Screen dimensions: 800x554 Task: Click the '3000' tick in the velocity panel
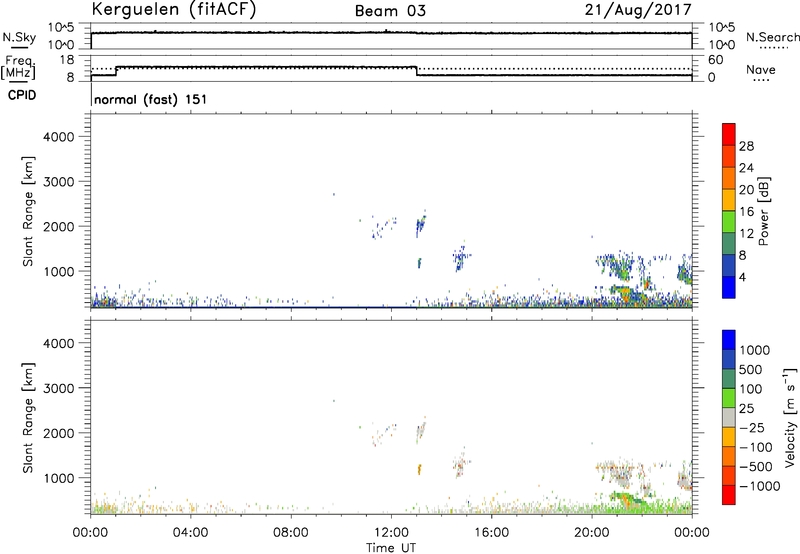pyautogui.click(x=59, y=388)
